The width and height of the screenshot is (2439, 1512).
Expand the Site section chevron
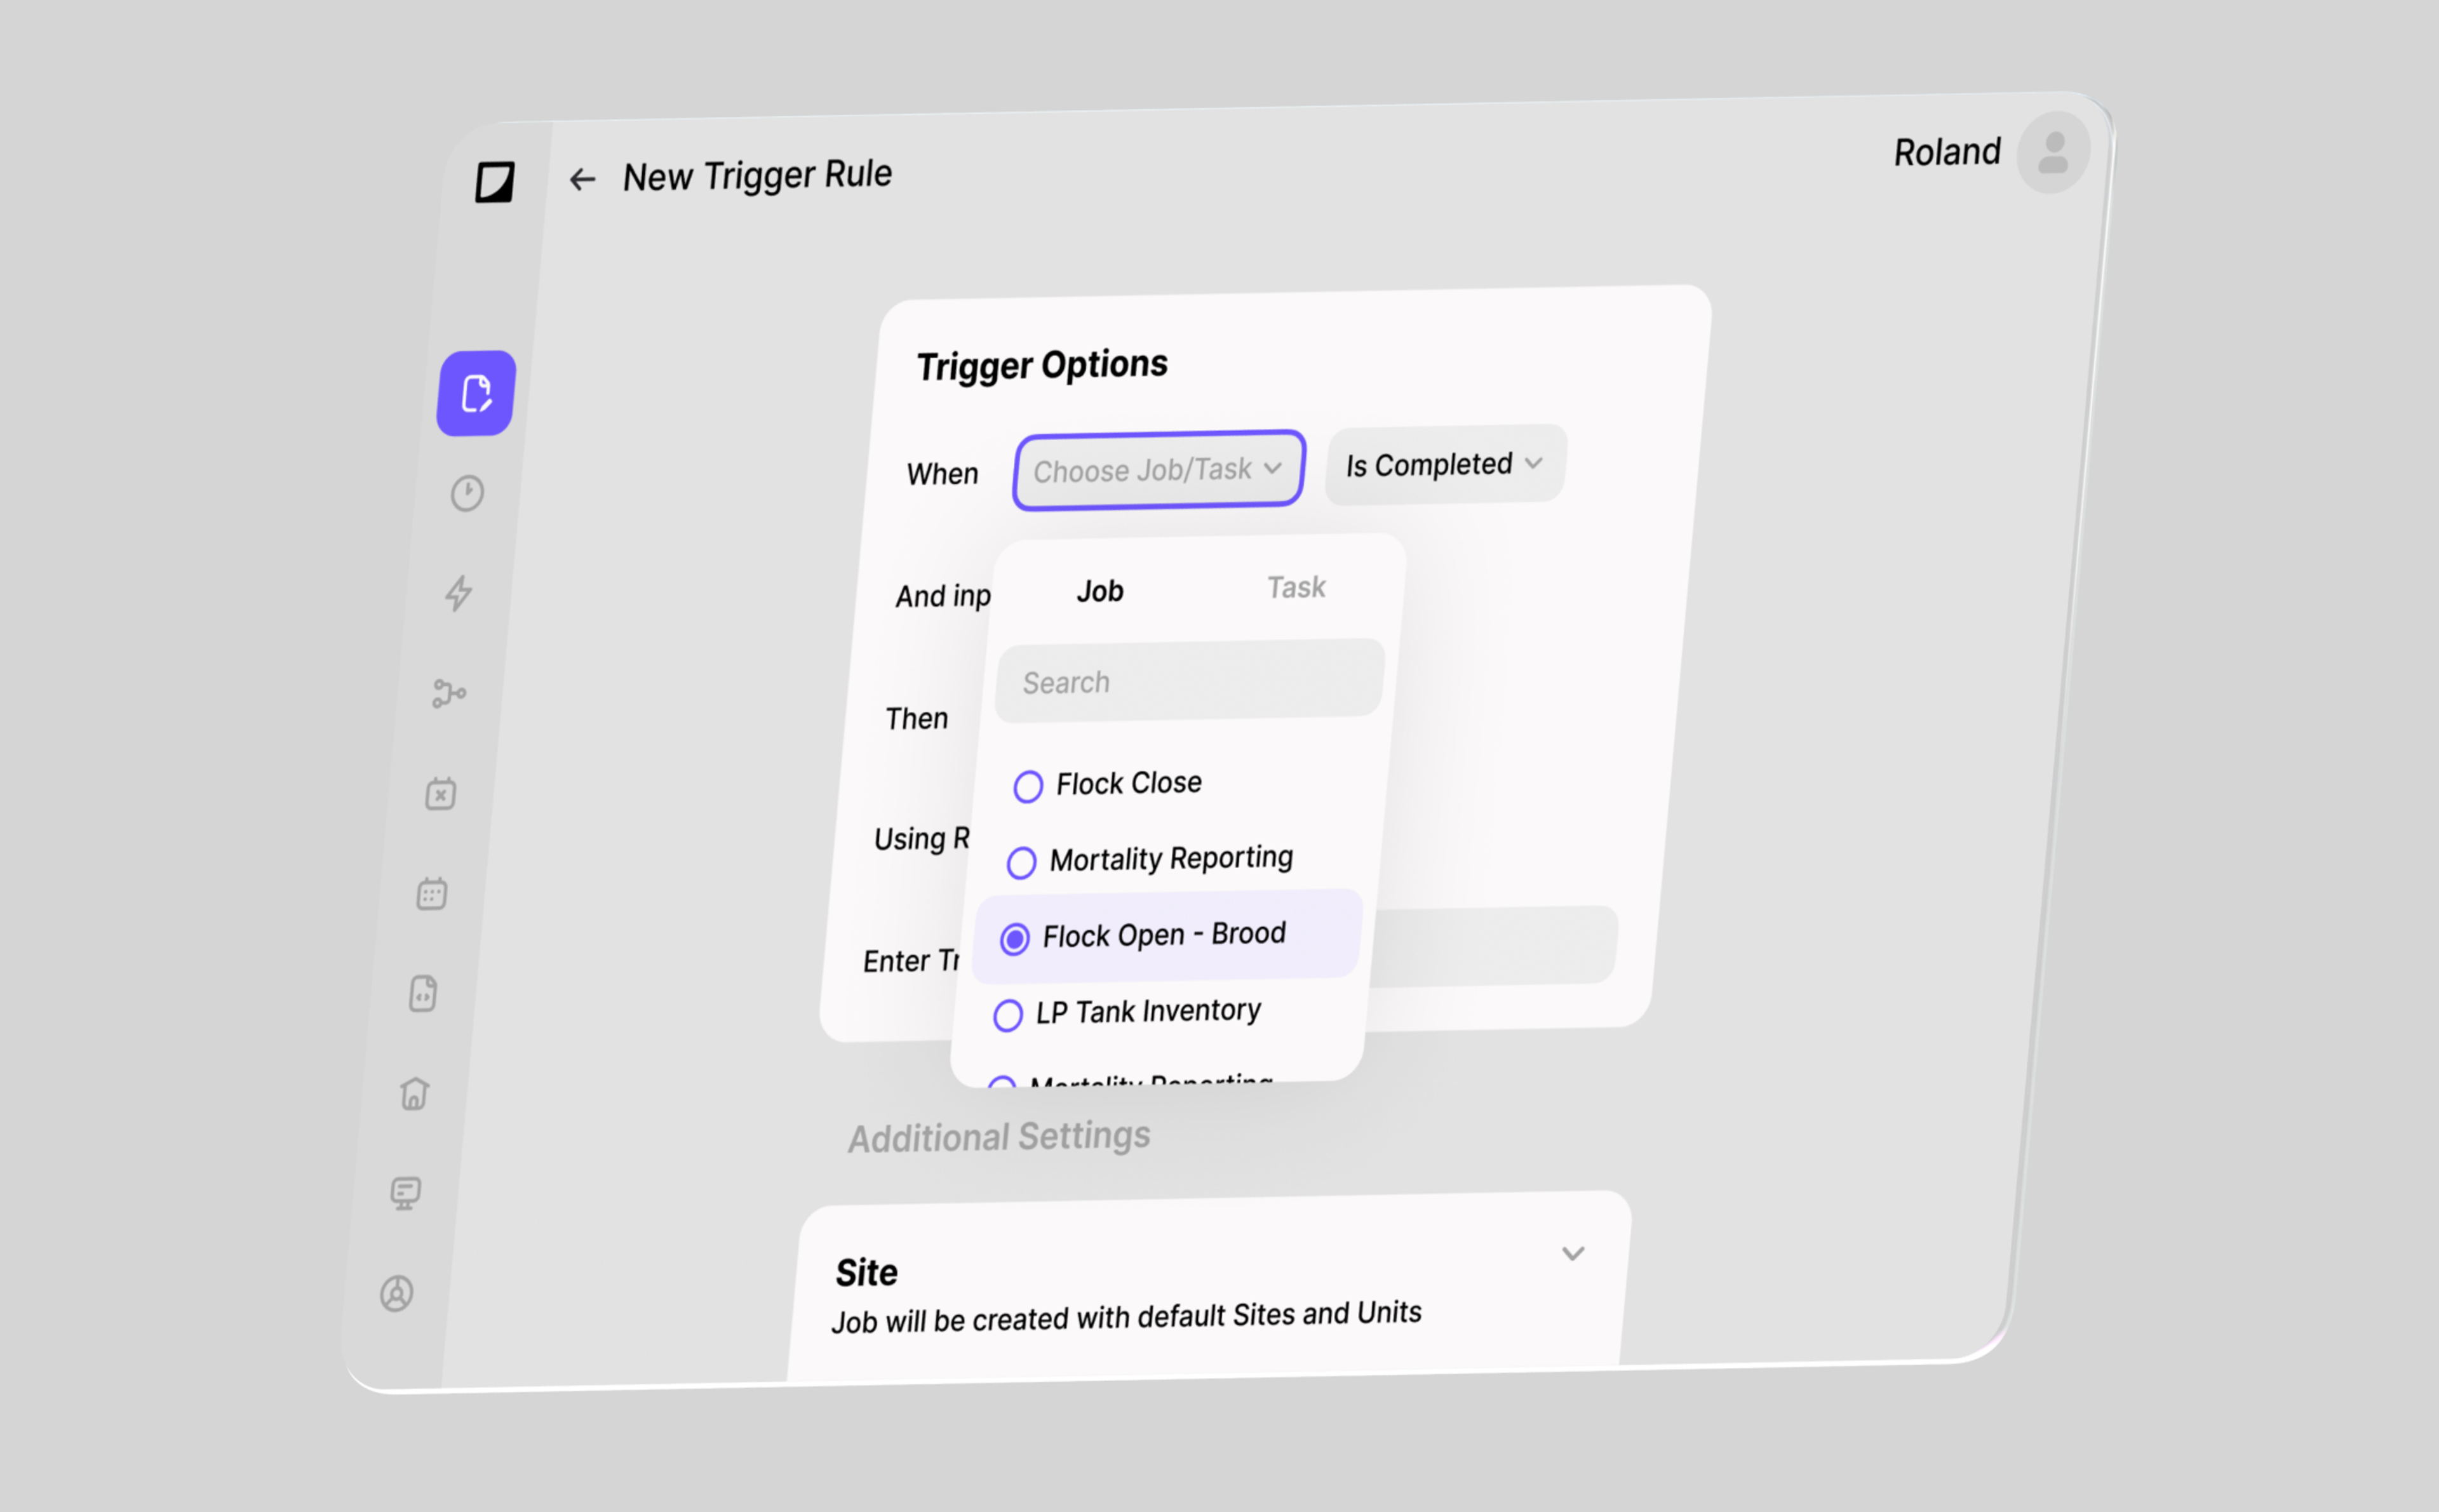[1573, 1253]
